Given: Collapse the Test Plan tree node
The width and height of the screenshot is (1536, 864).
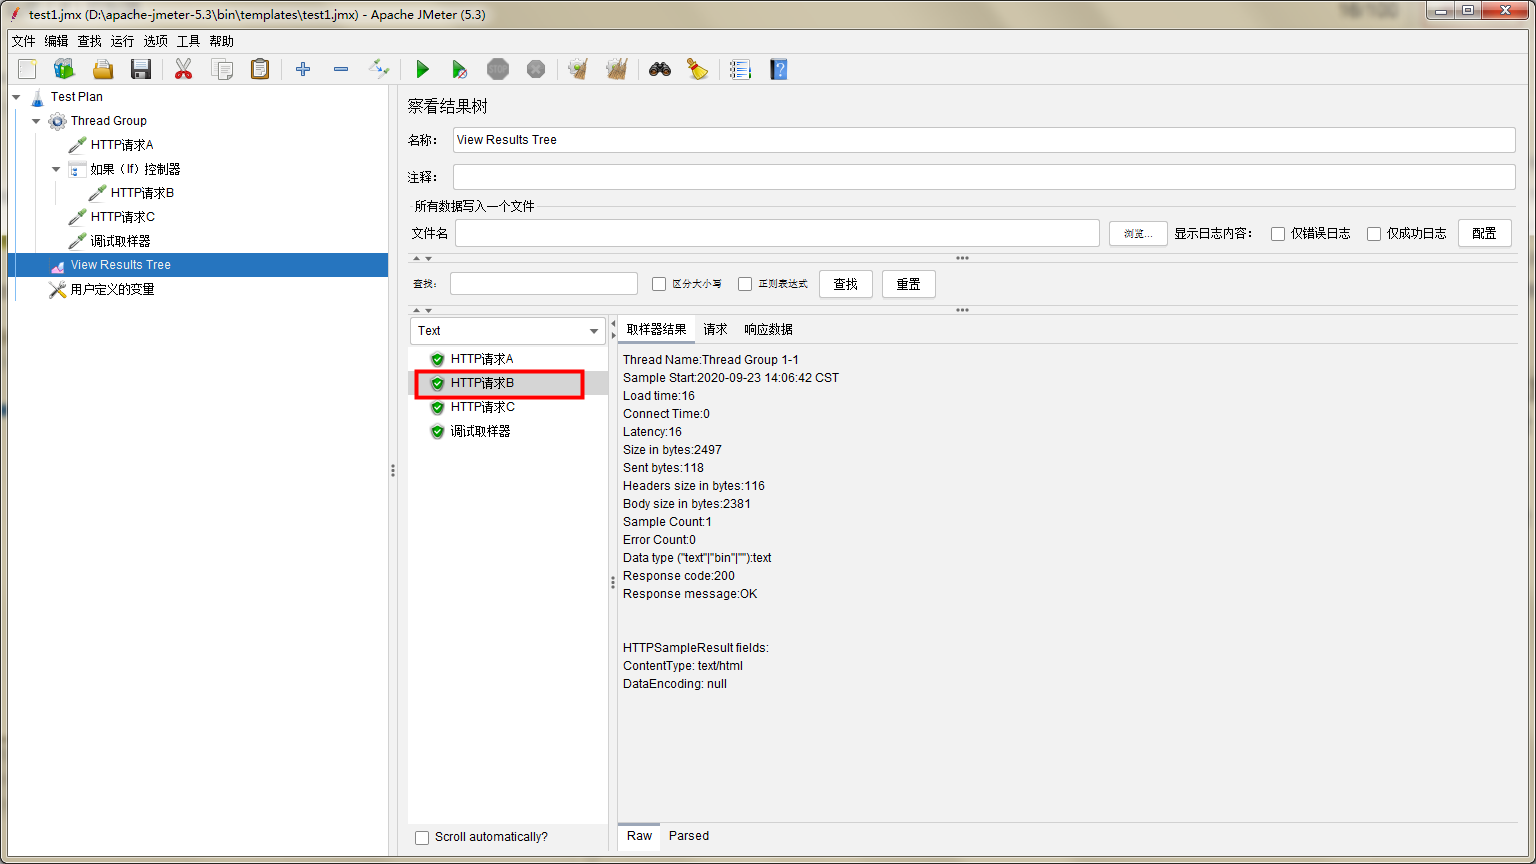Looking at the screenshot, I should point(17,97).
